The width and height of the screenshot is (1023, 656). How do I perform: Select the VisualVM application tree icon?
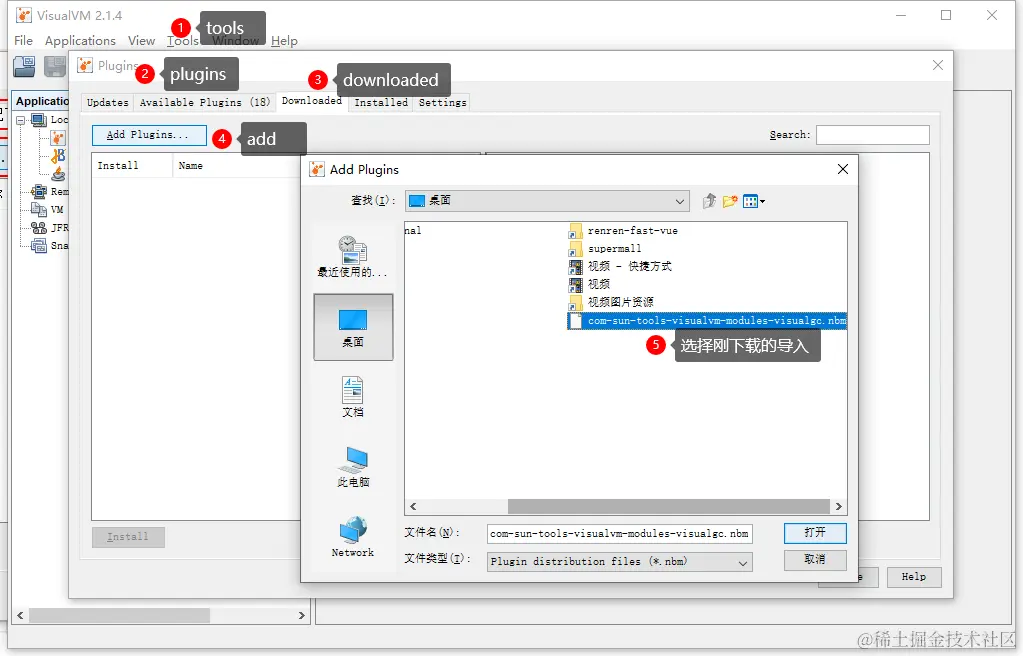tap(58, 138)
